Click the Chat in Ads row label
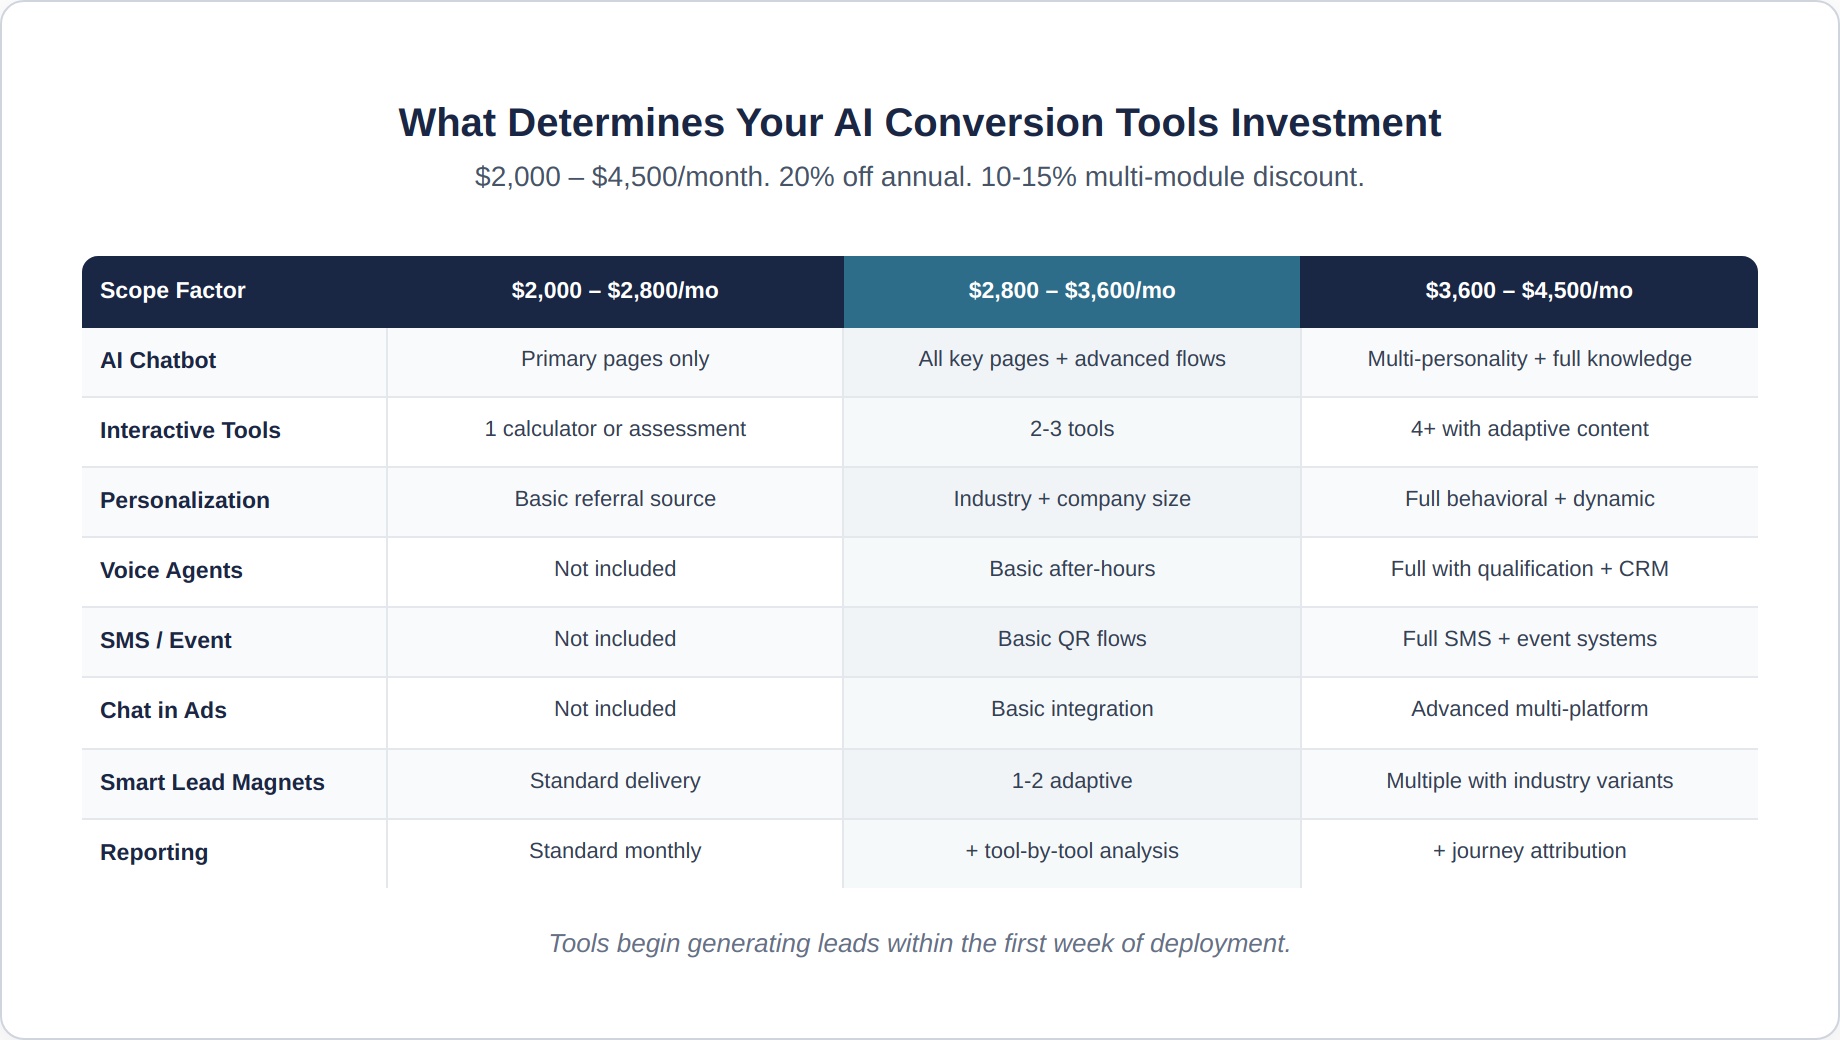The height and width of the screenshot is (1040, 1840). pos(163,711)
